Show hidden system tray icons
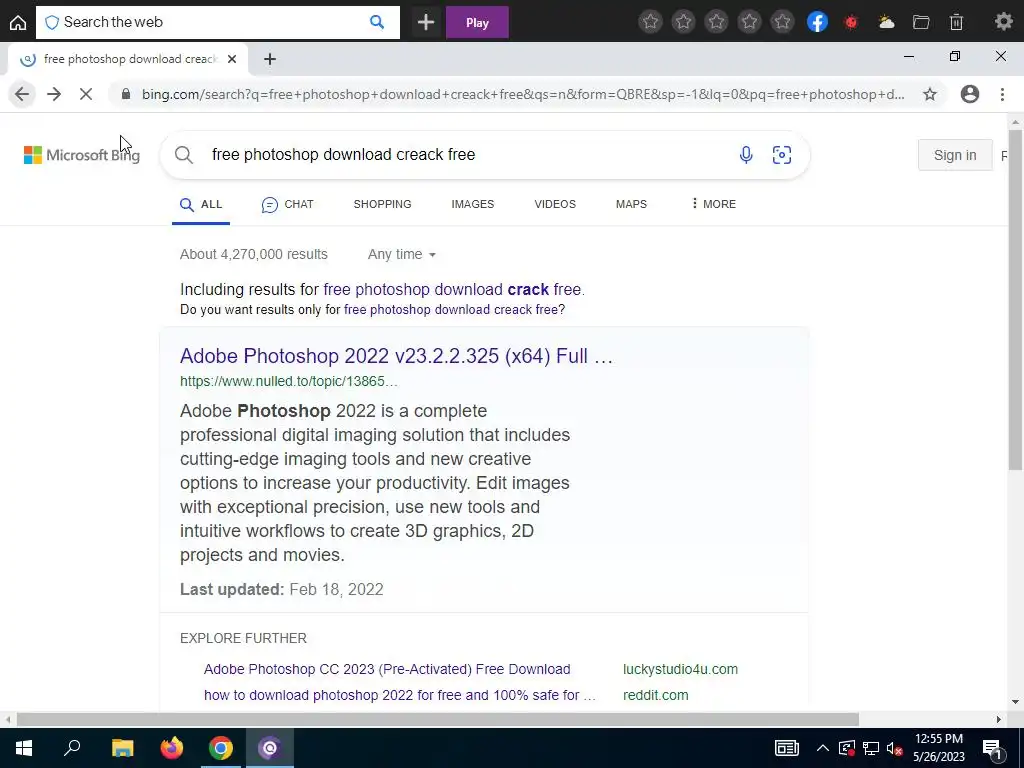 [x=822, y=748]
